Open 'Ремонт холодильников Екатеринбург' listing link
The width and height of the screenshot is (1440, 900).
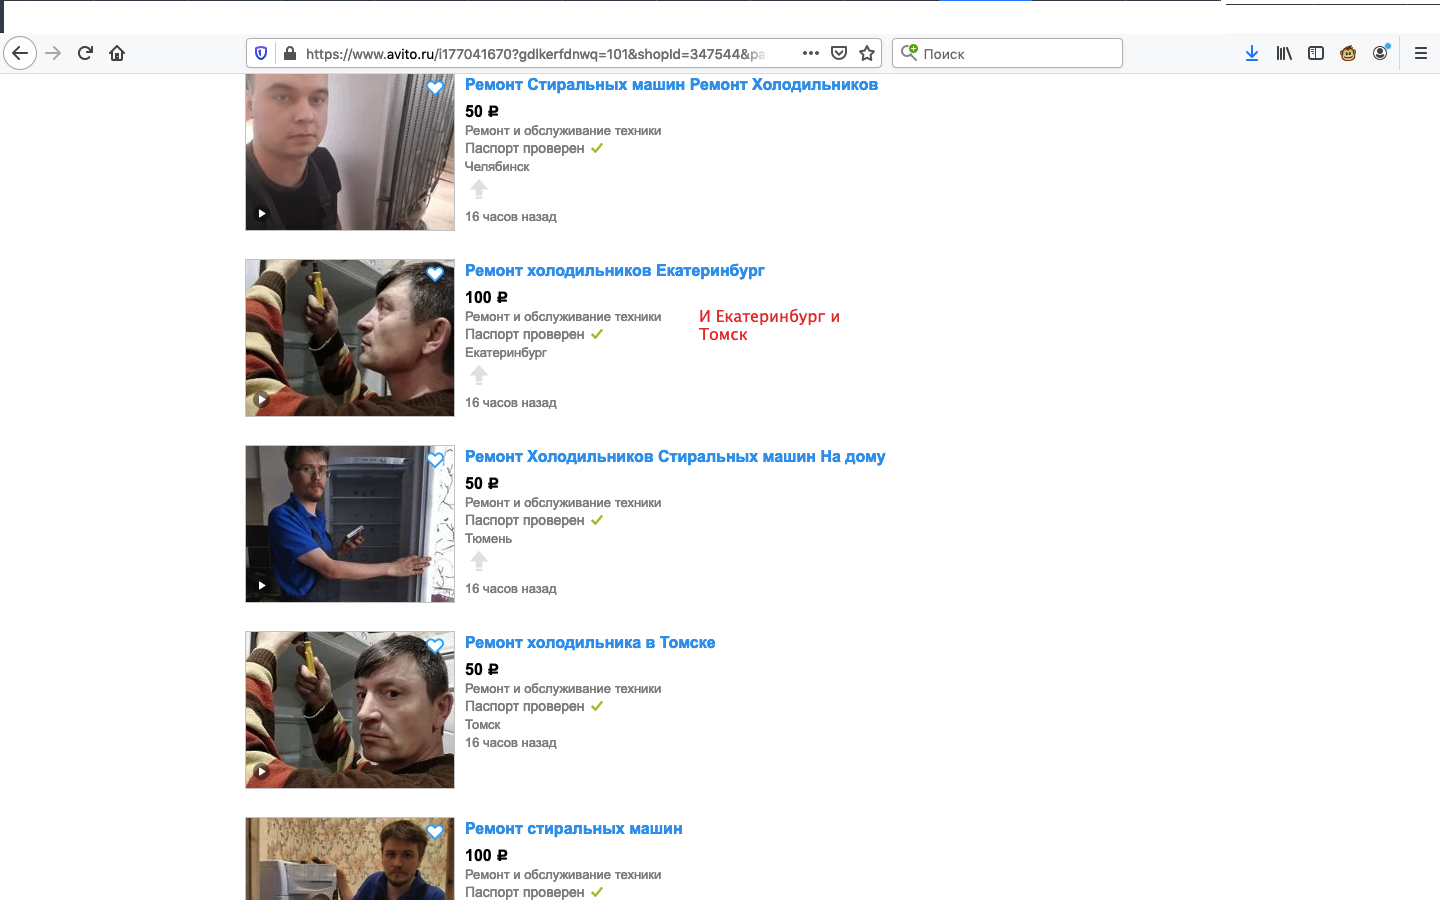(614, 270)
